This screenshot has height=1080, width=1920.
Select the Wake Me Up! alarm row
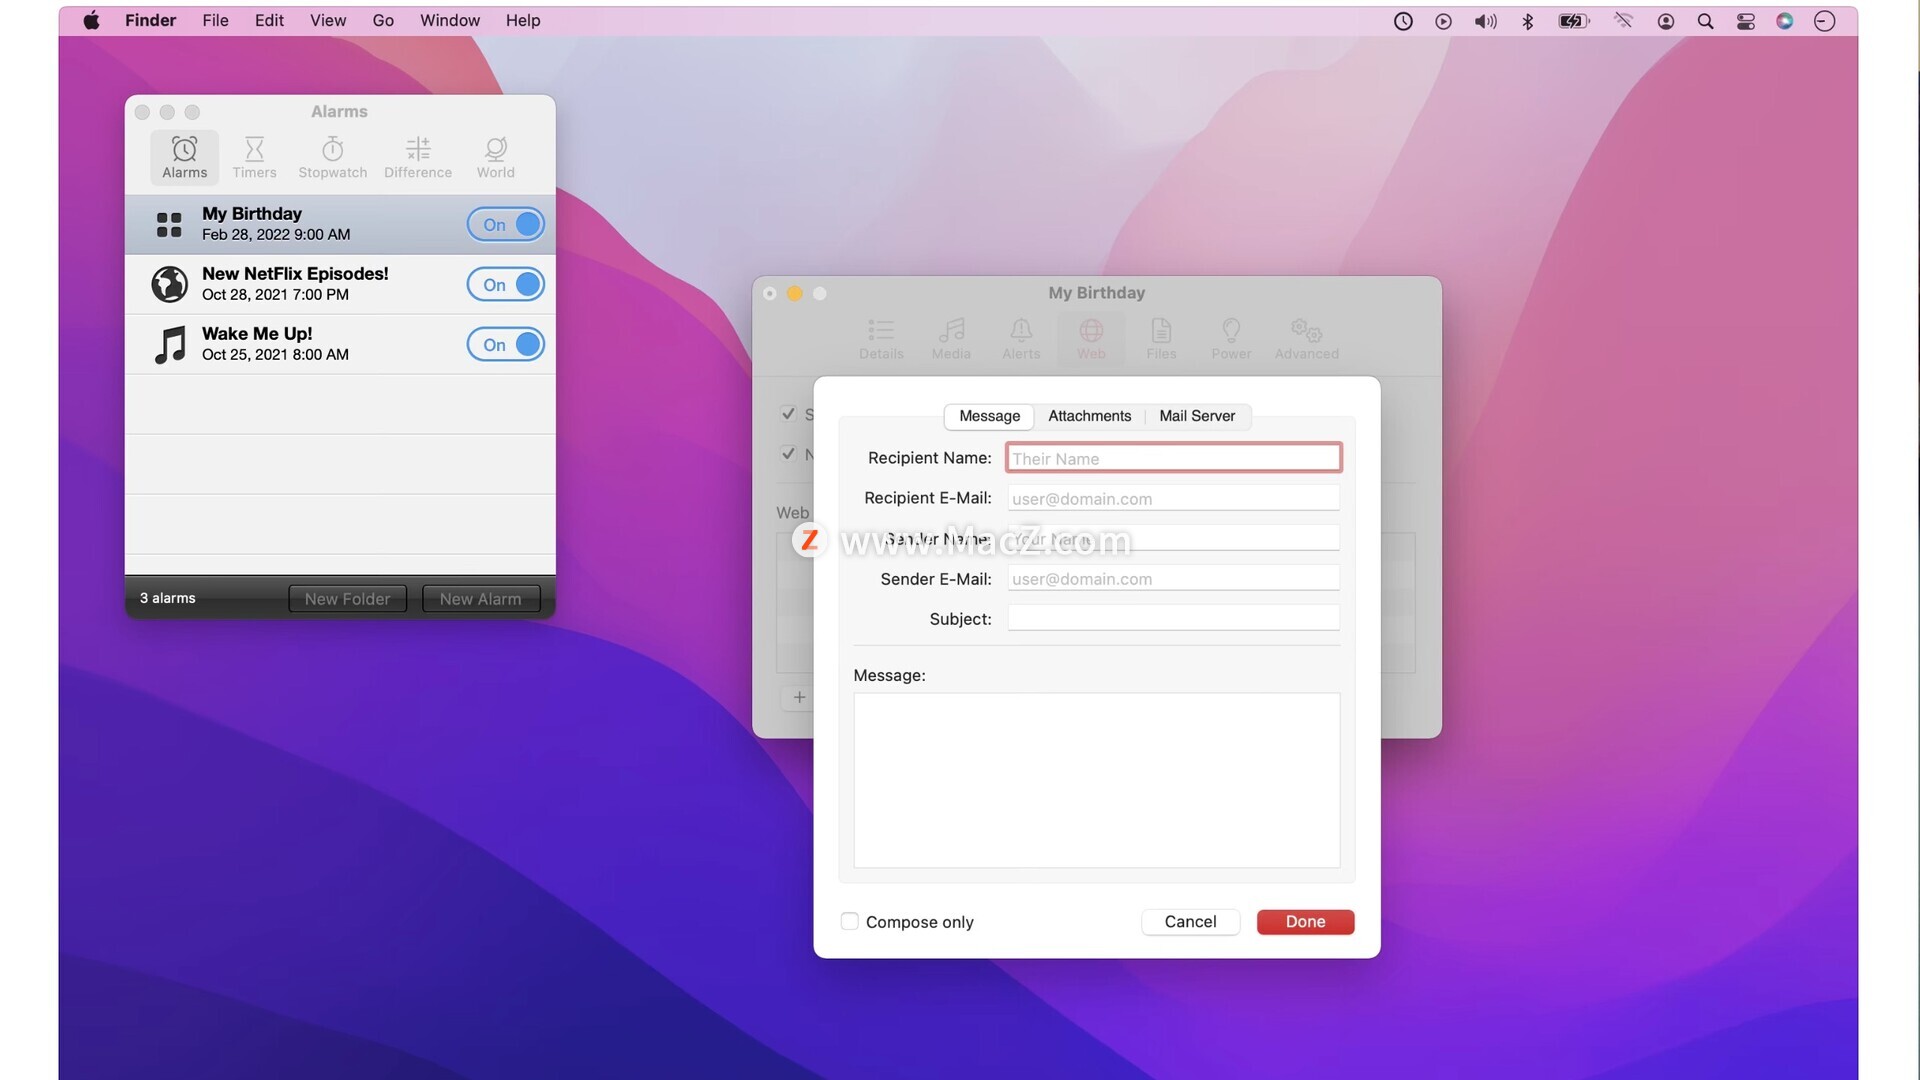pyautogui.click(x=340, y=344)
